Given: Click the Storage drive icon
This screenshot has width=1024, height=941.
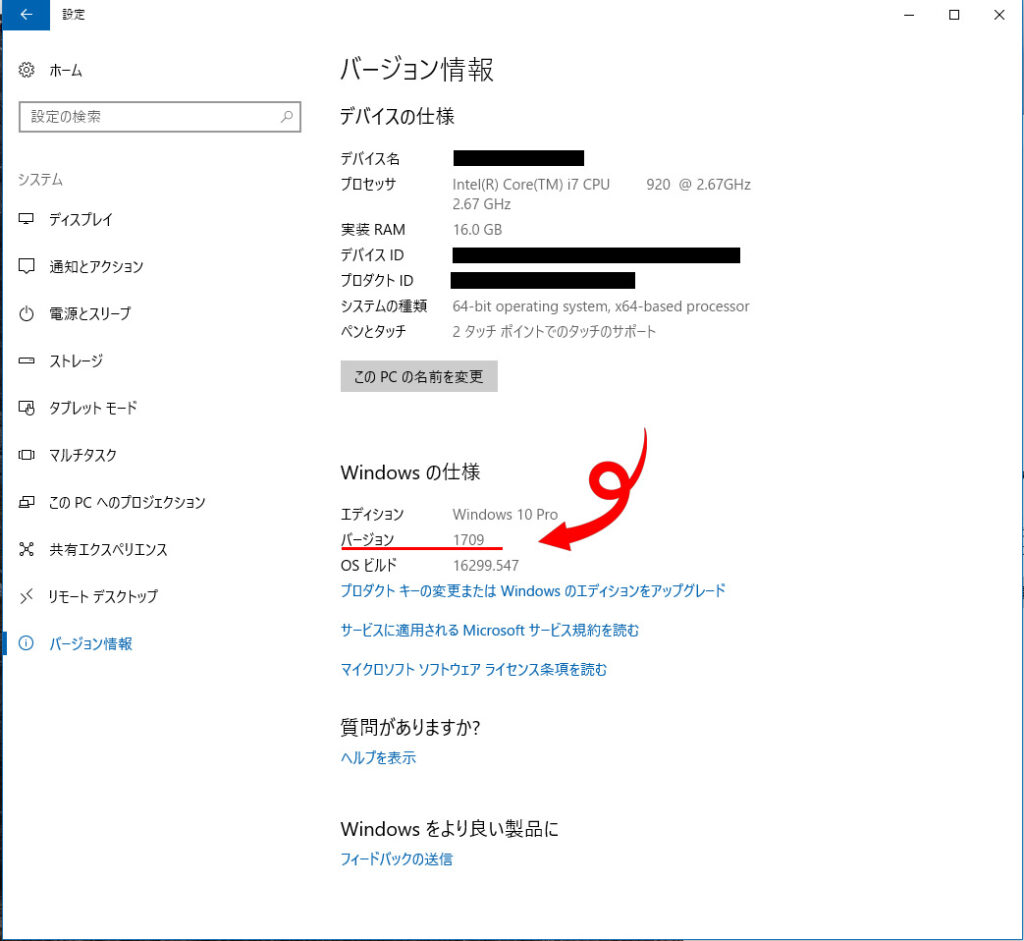Looking at the screenshot, I should (x=26, y=360).
